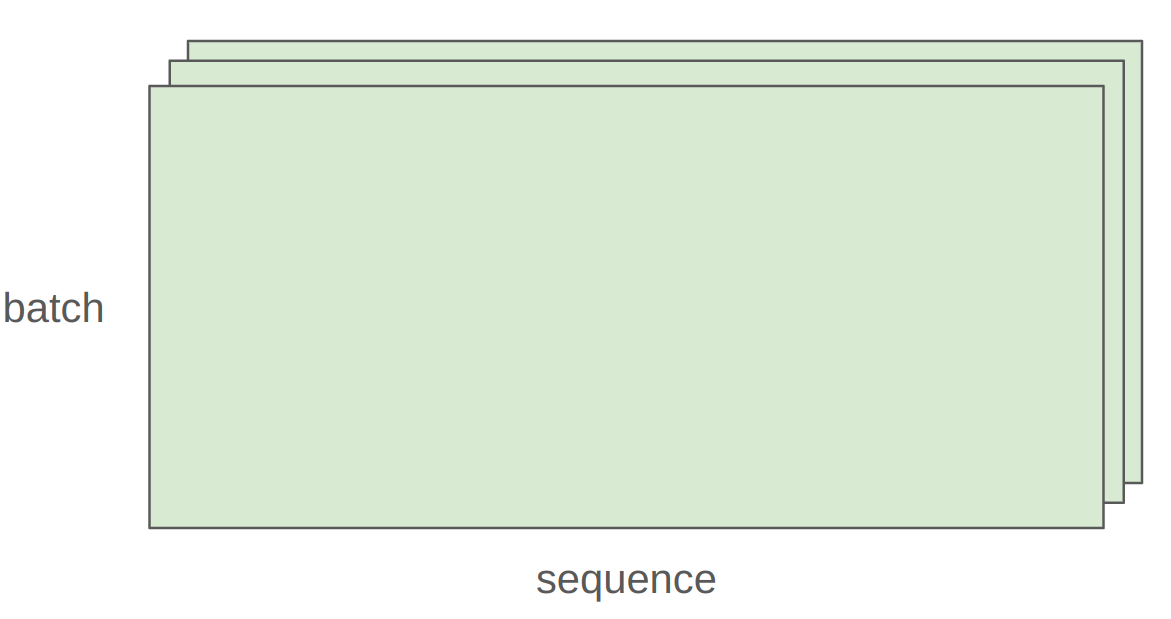Click the rearmost rectangle's top-right corner
Image resolution: width=1171 pixels, height=619 pixels.
coord(1141,41)
